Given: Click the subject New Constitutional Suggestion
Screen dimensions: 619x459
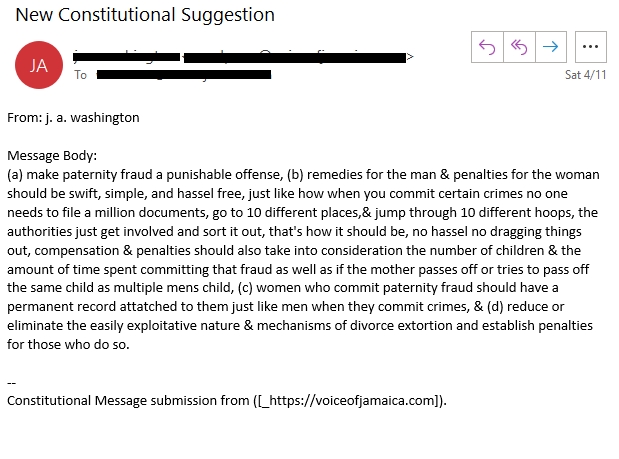Looking at the screenshot, I should pyautogui.click(x=145, y=15).
